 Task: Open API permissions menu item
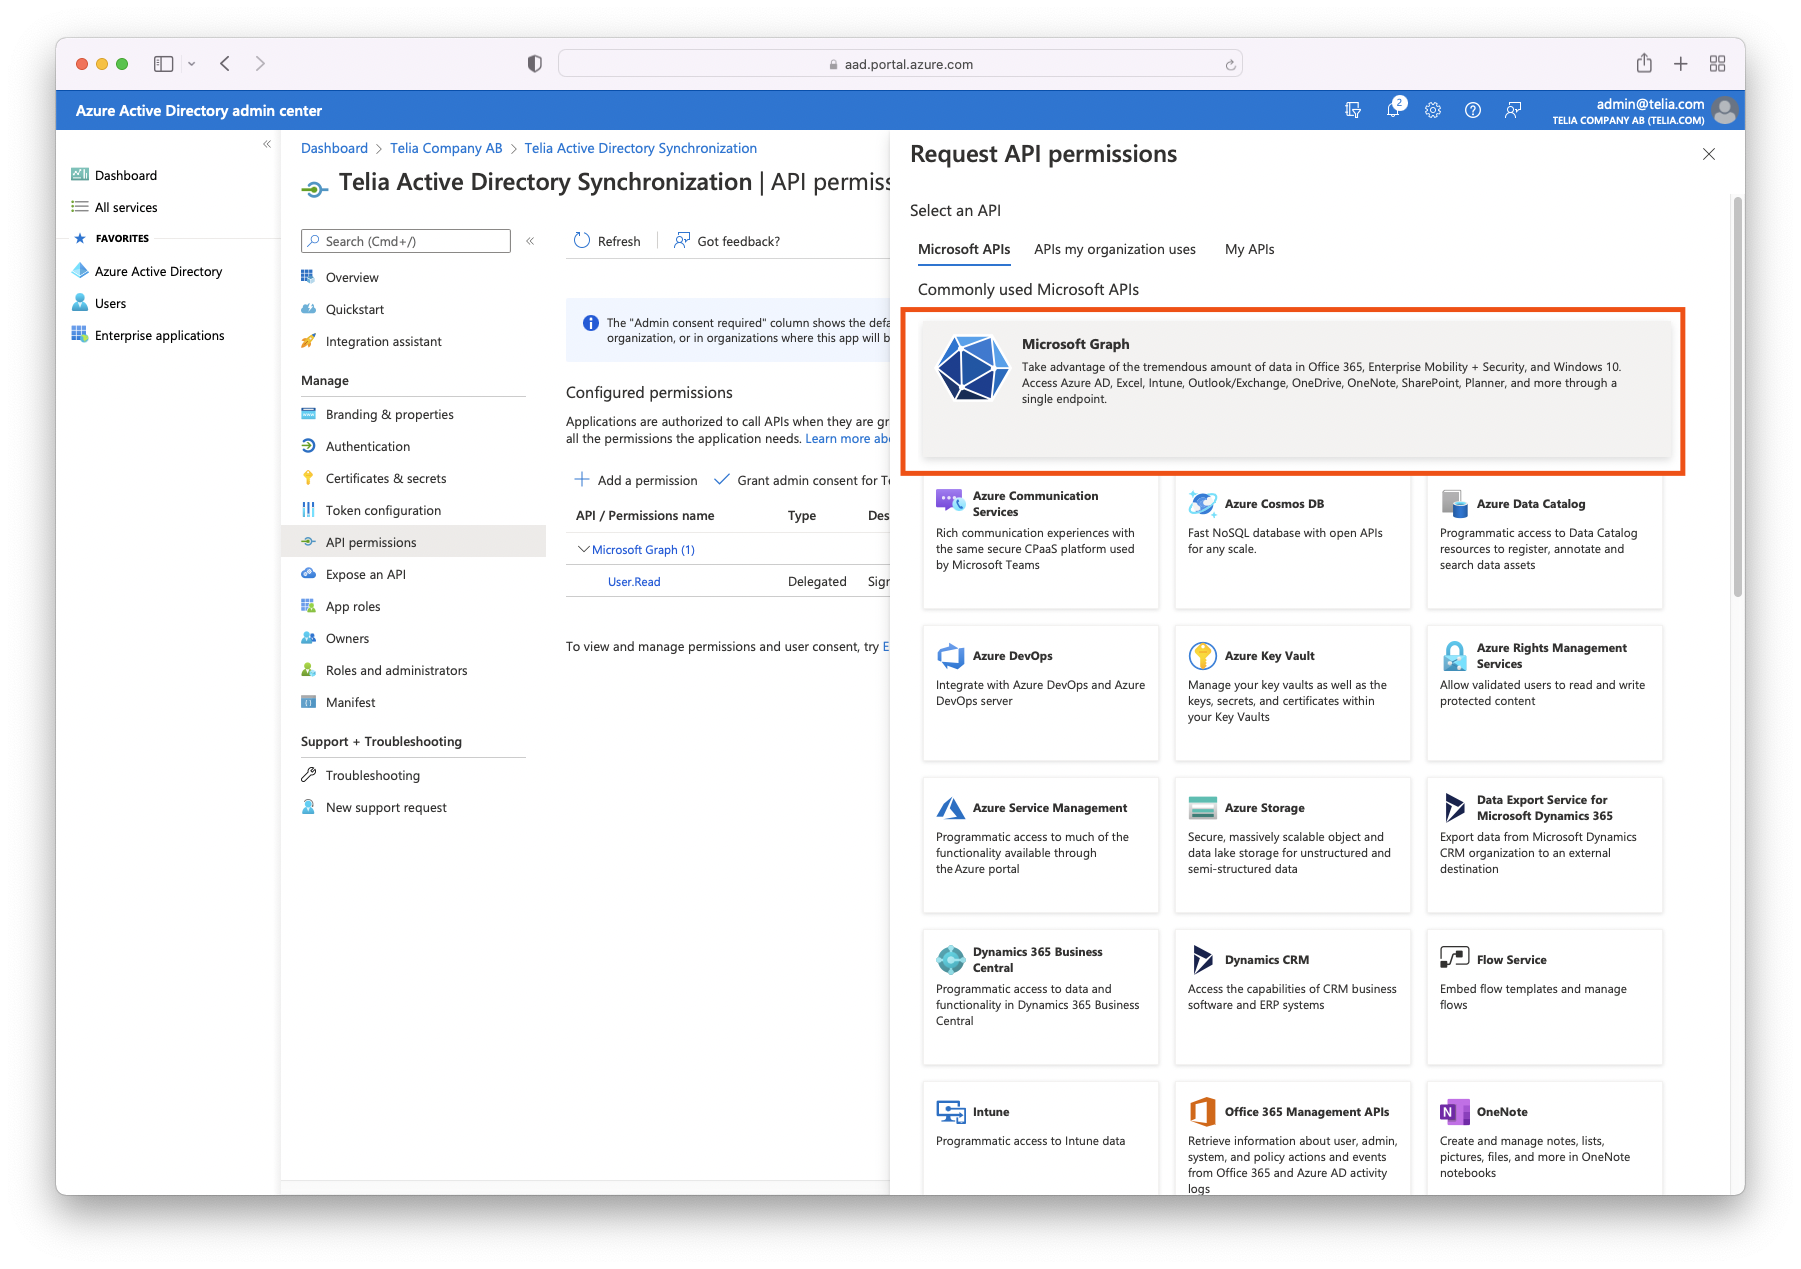tap(414, 542)
